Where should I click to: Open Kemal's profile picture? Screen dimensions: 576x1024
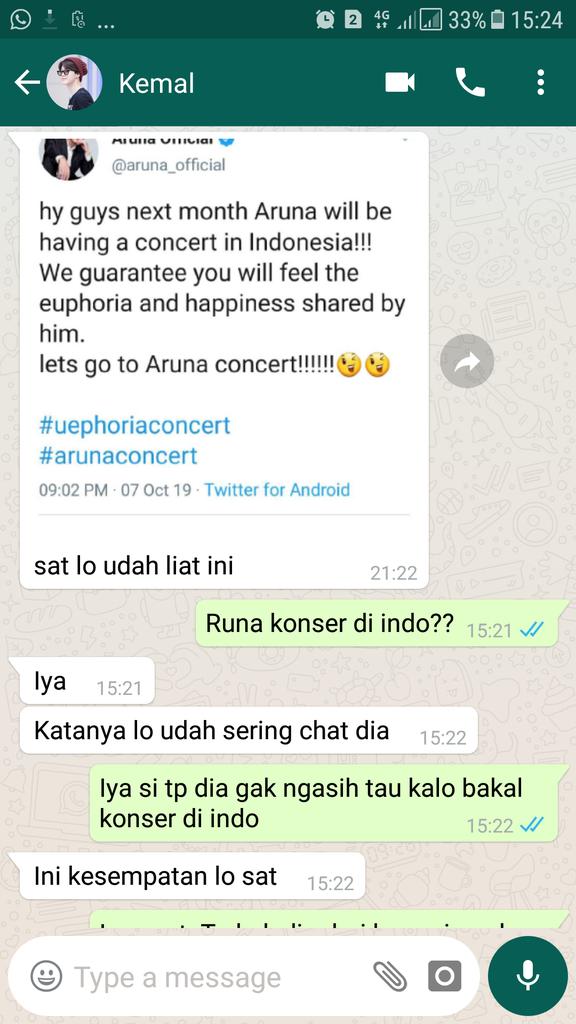[x=74, y=83]
